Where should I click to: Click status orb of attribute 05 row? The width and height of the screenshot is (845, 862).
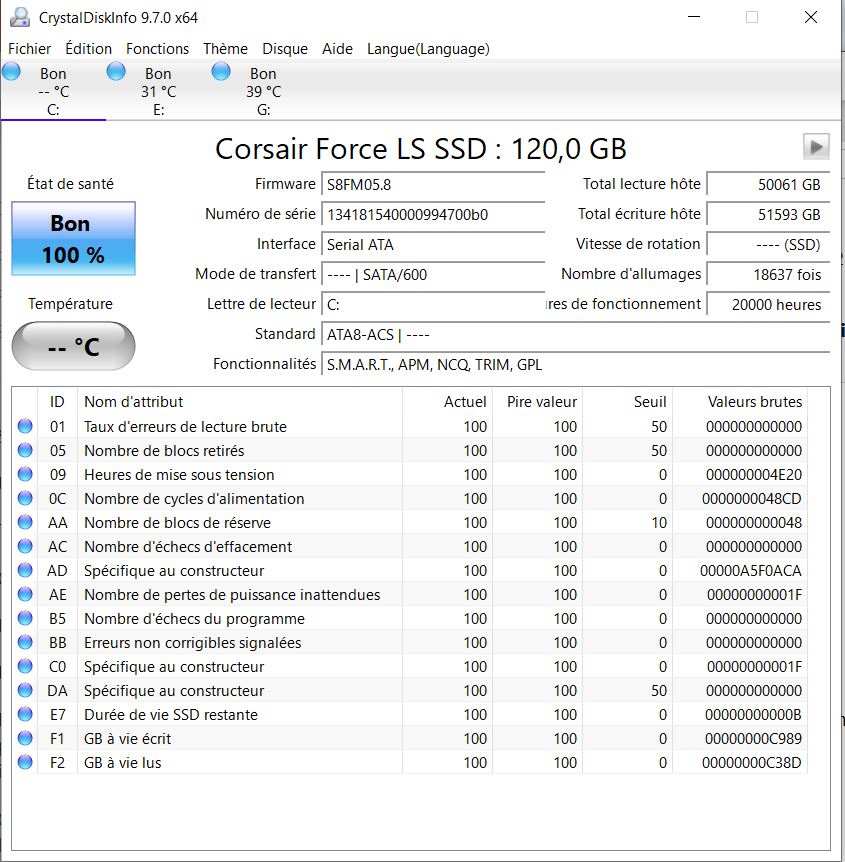pos(25,450)
